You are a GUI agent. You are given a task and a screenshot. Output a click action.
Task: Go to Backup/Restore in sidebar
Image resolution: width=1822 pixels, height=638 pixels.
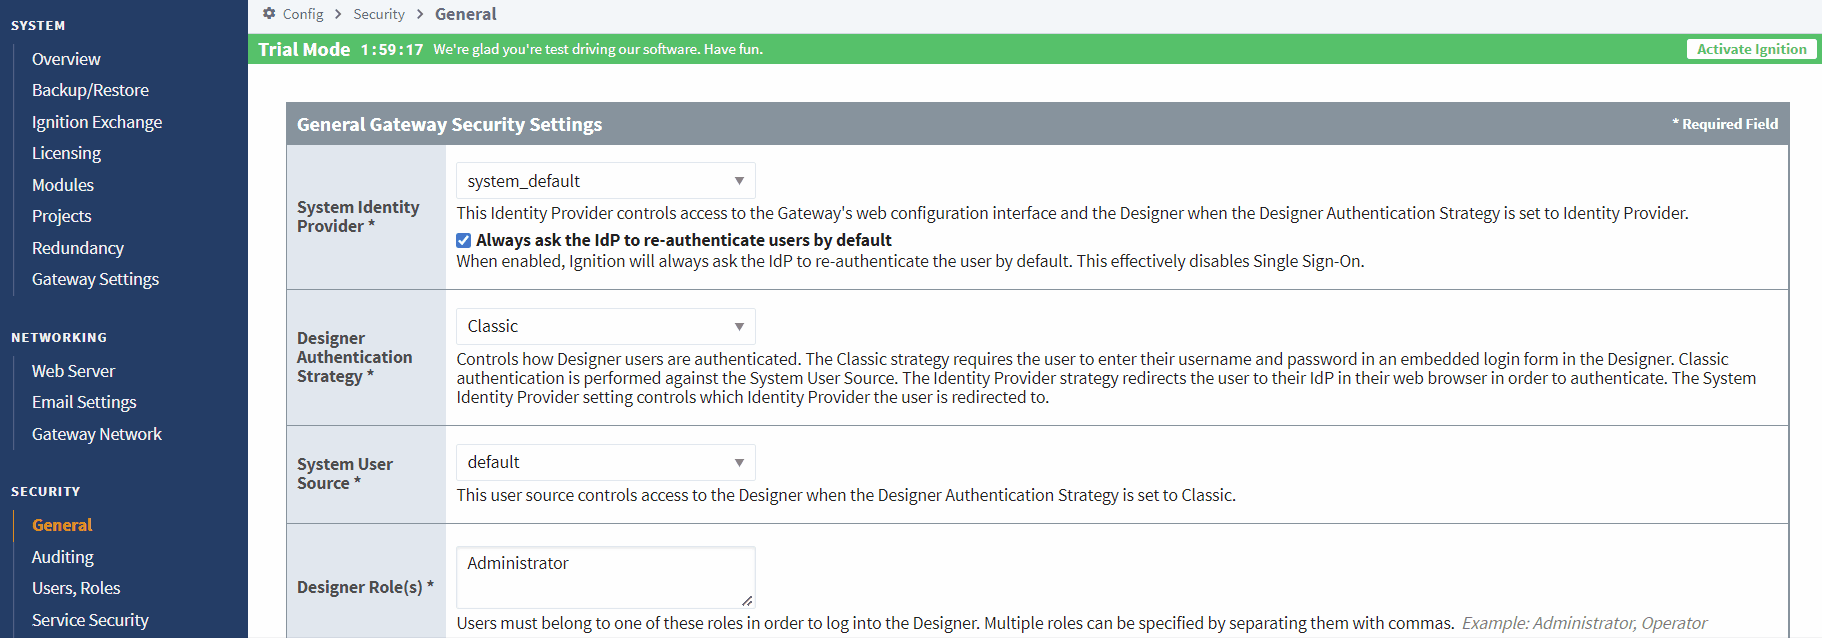tap(90, 90)
